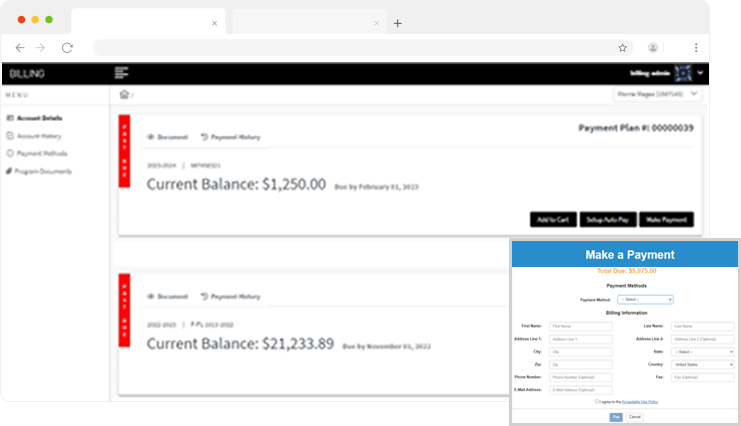Click the First Name input field
This screenshot has width=741, height=426.
pyautogui.click(x=580, y=326)
